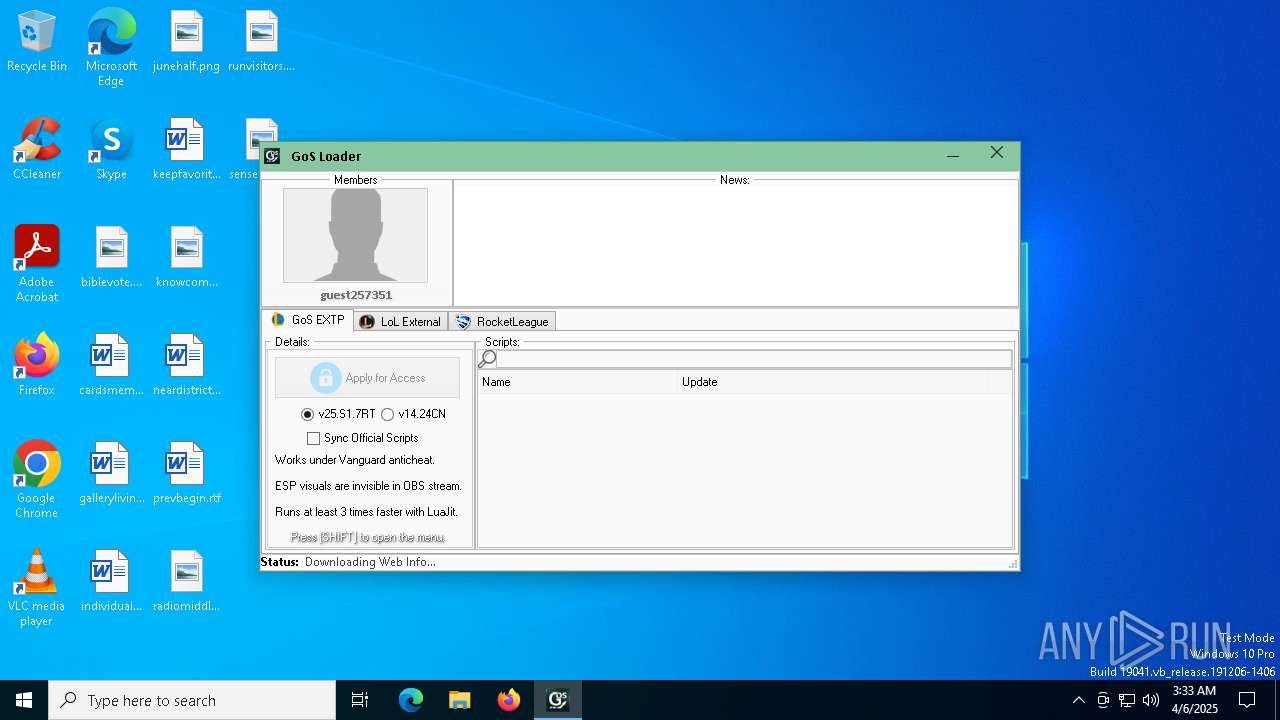Select the neardistrict Word document

coord(186,366)
